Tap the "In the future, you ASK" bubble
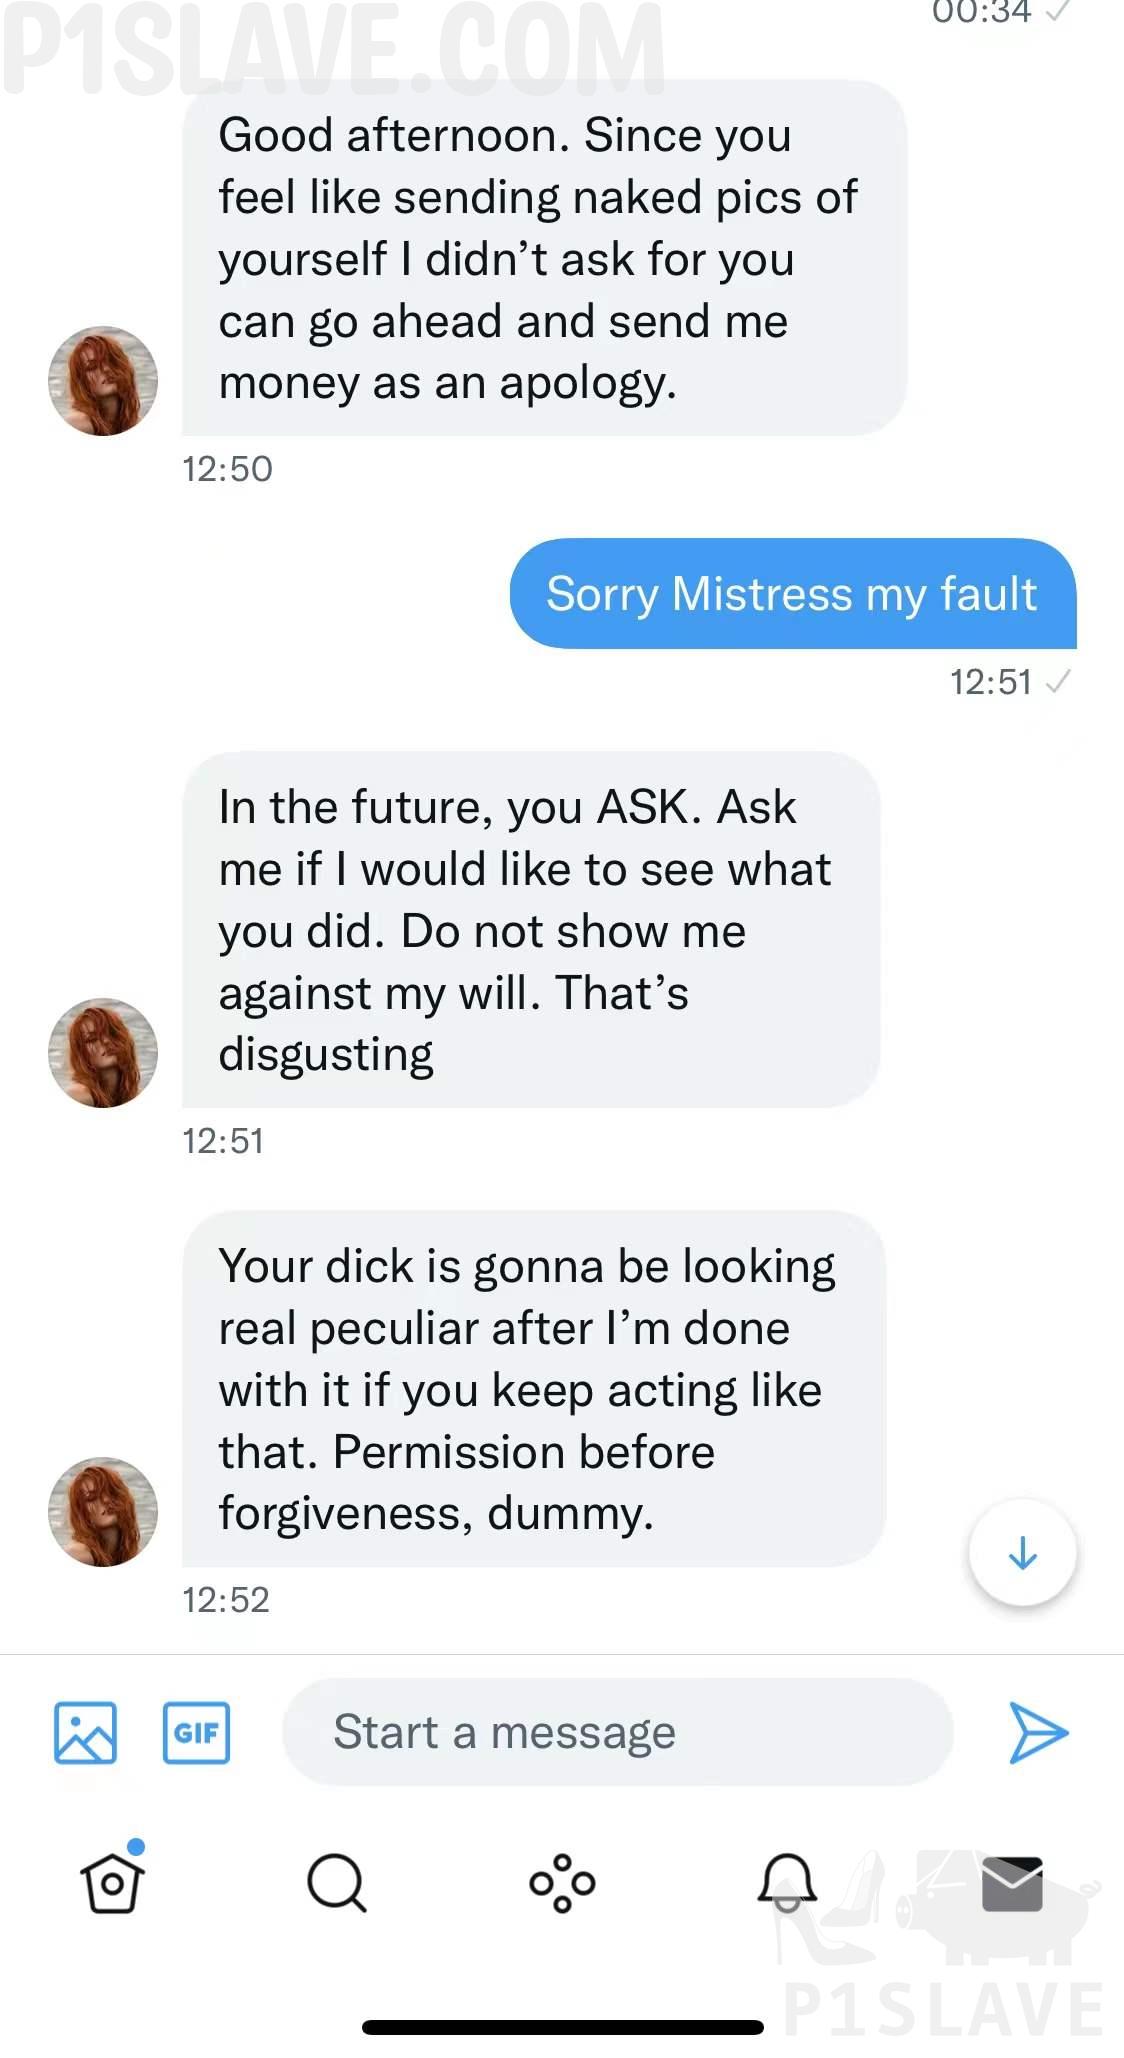 tap(530, 930)
